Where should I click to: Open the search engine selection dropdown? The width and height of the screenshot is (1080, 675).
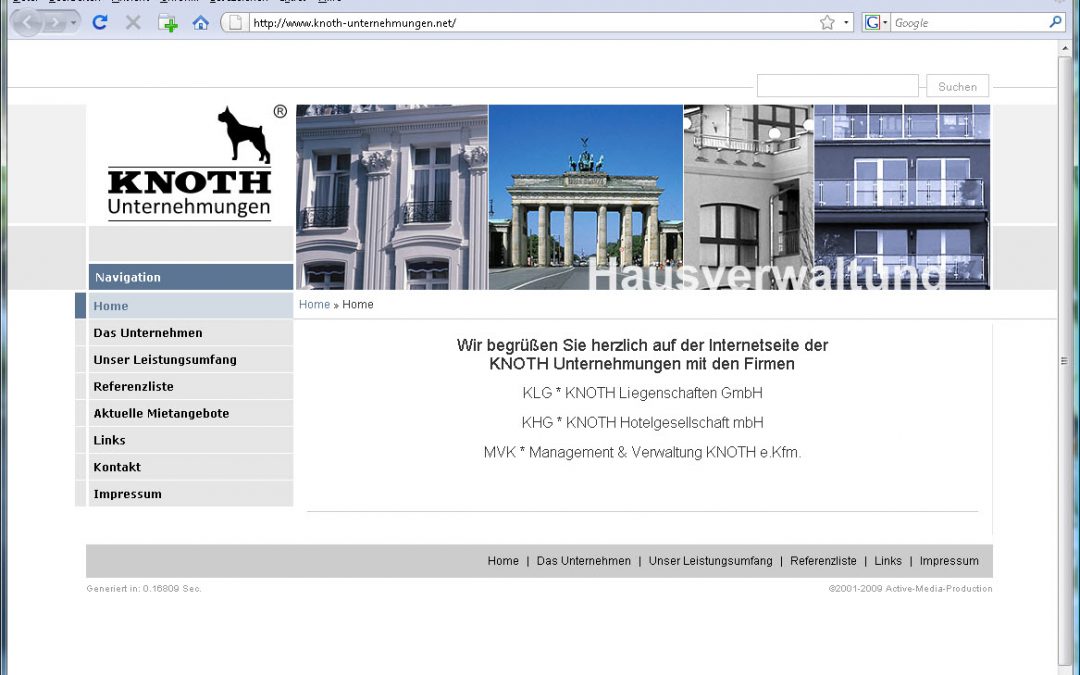[x=884, y=21]
